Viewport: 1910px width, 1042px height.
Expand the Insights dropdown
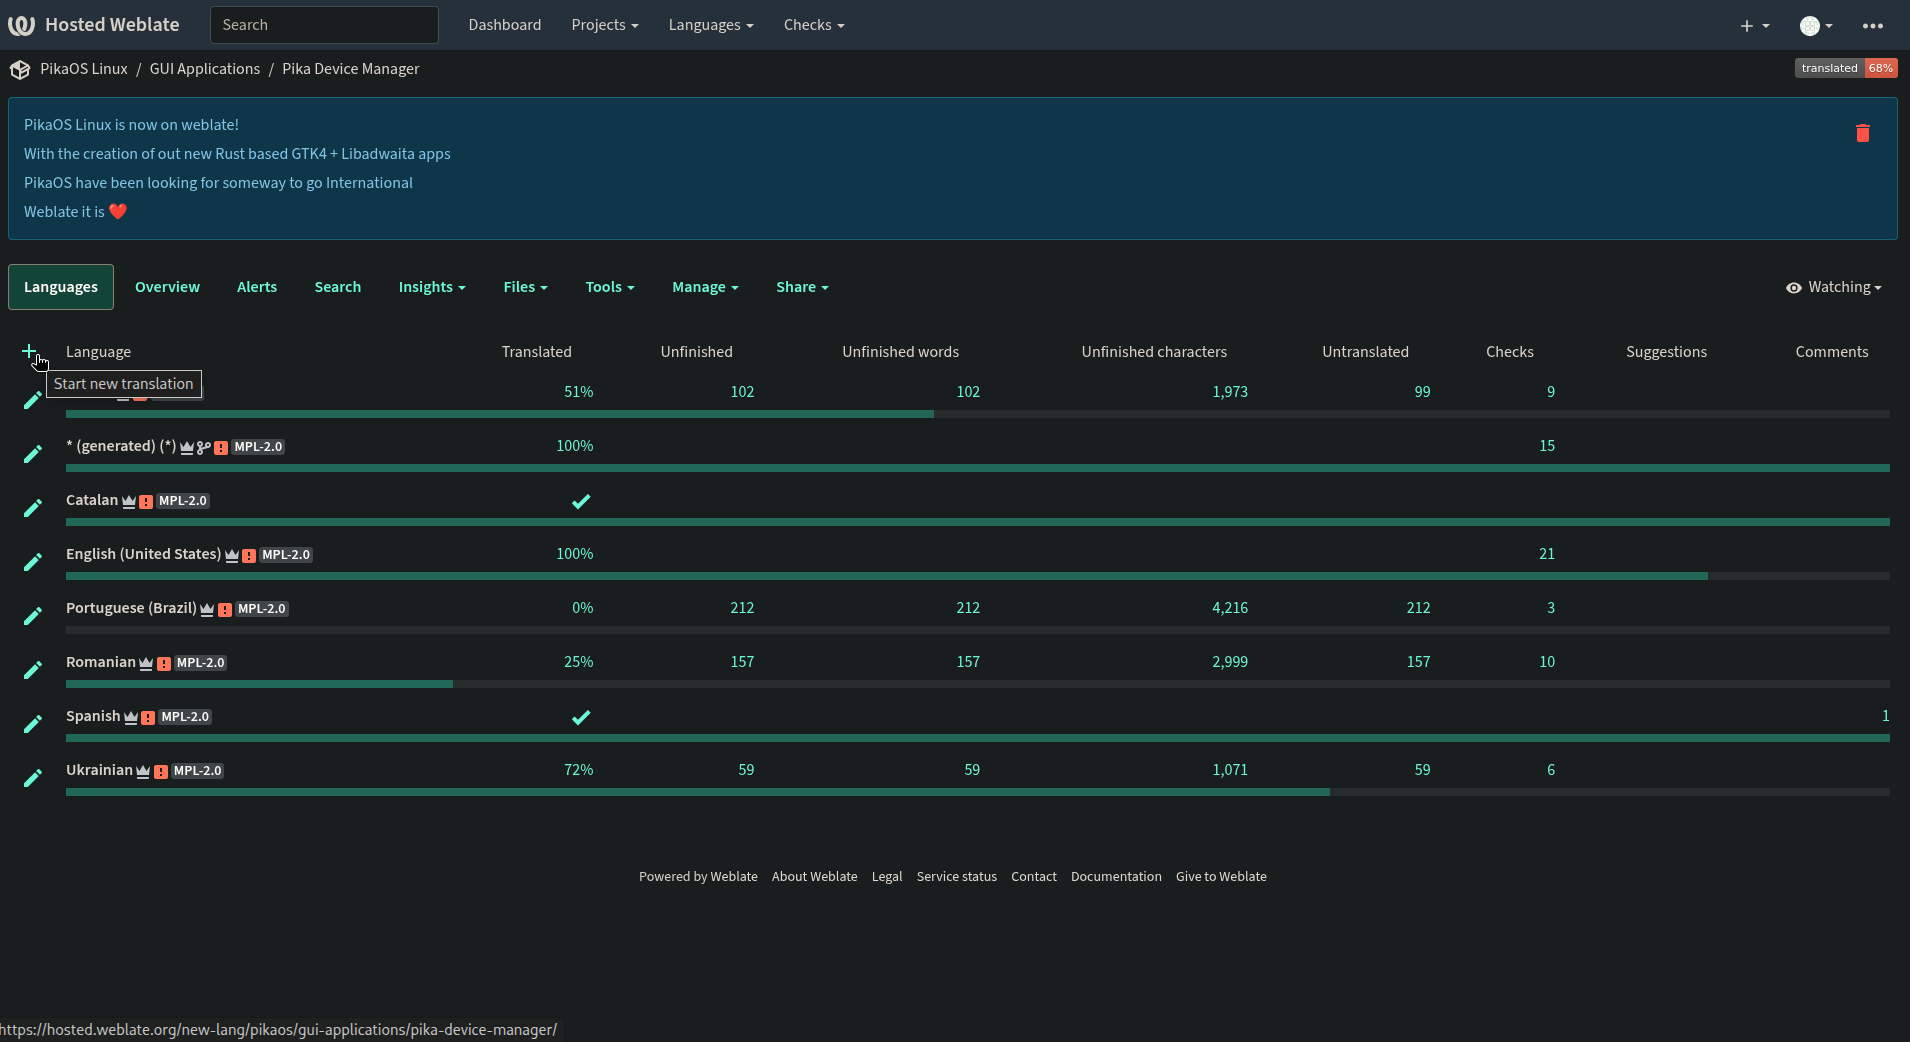point(432,287)
